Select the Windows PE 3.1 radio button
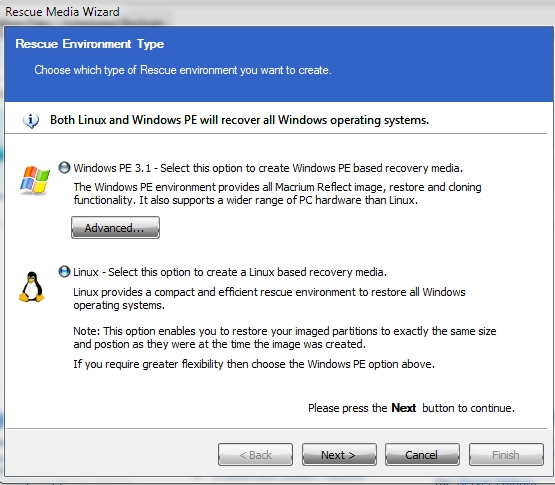This screenshot has width=555, height=485. click(x=64, y=167)
